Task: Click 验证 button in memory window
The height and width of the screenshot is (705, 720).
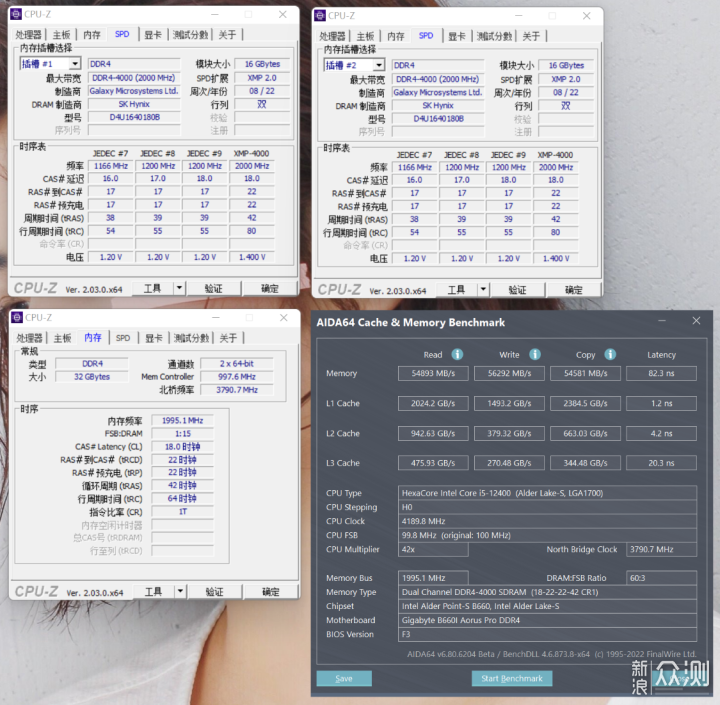Action: pos(214,591)
